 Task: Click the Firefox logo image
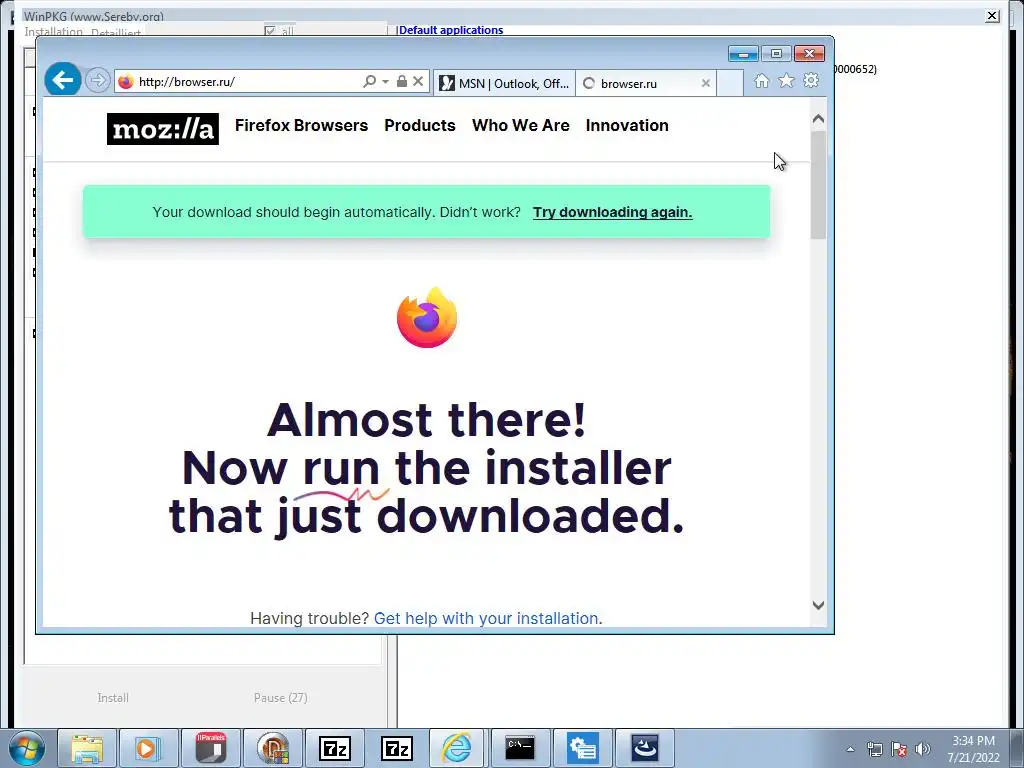427,317
